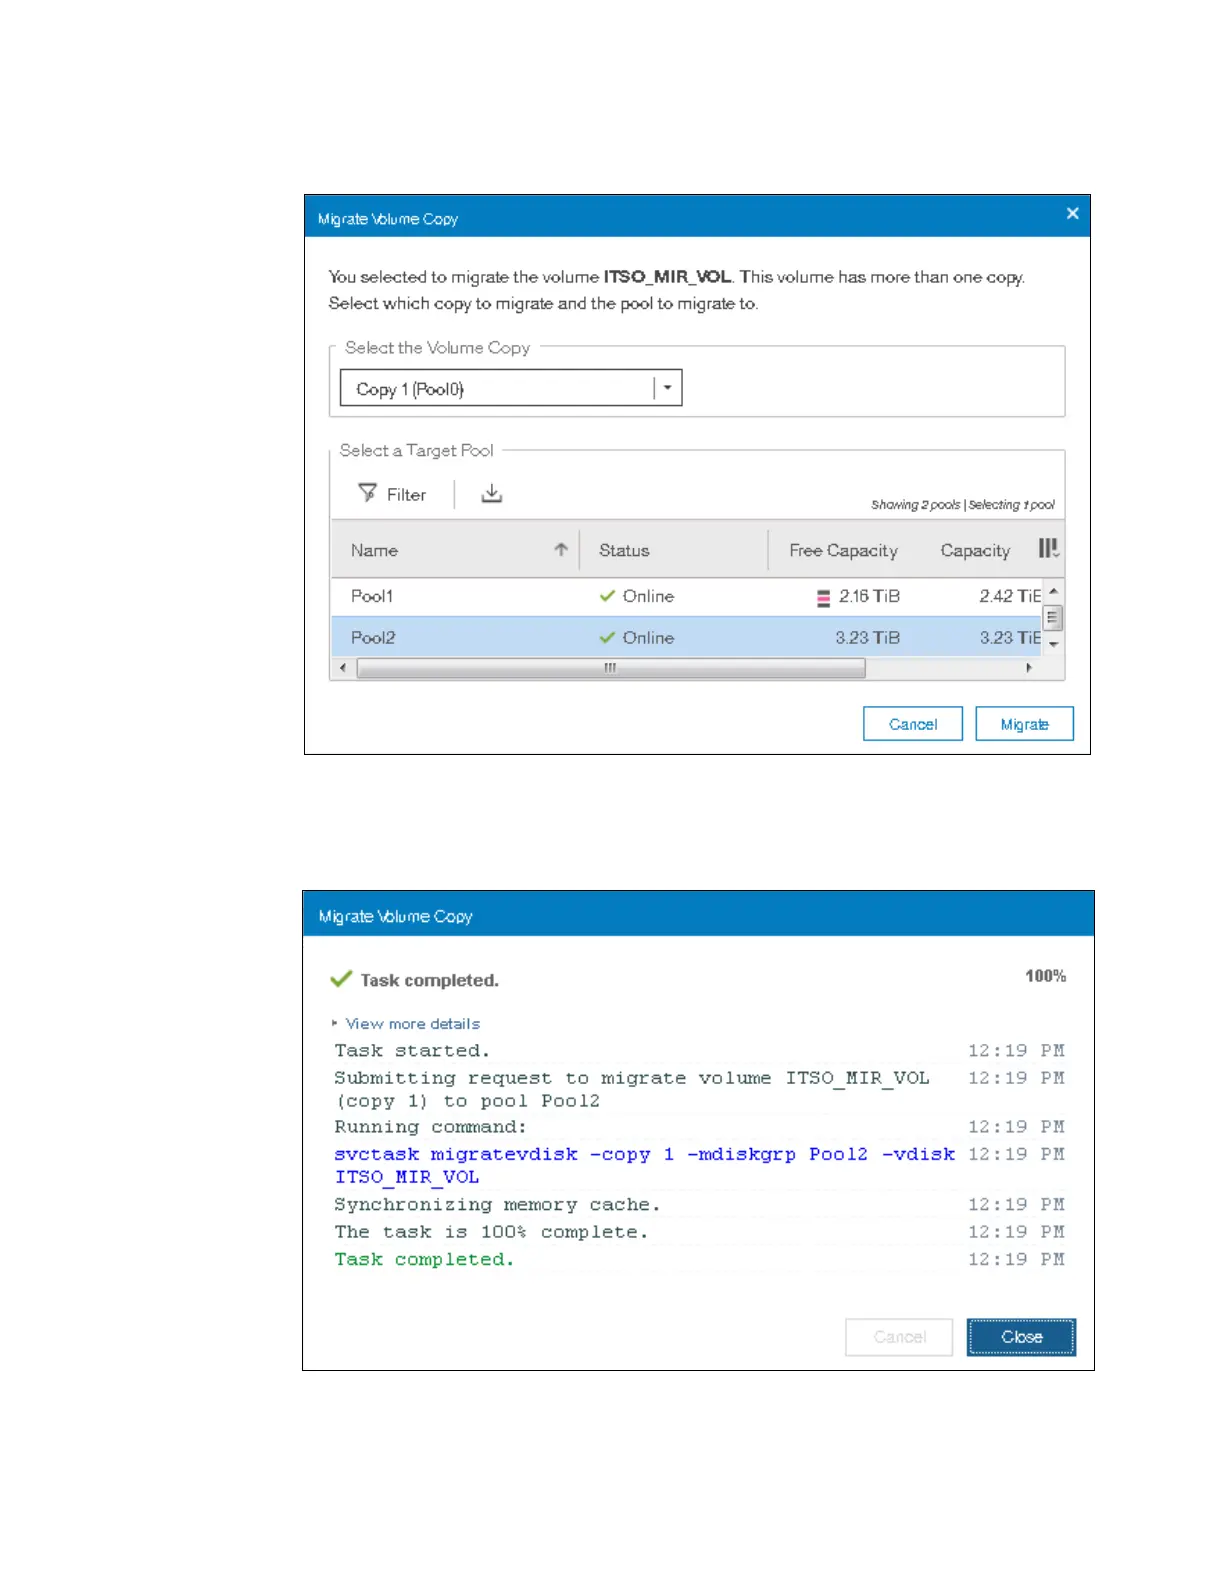Click the Cancel button in pool selection dialog
The height and width of the screenshot is (1584, 1224).
[913, 724]
